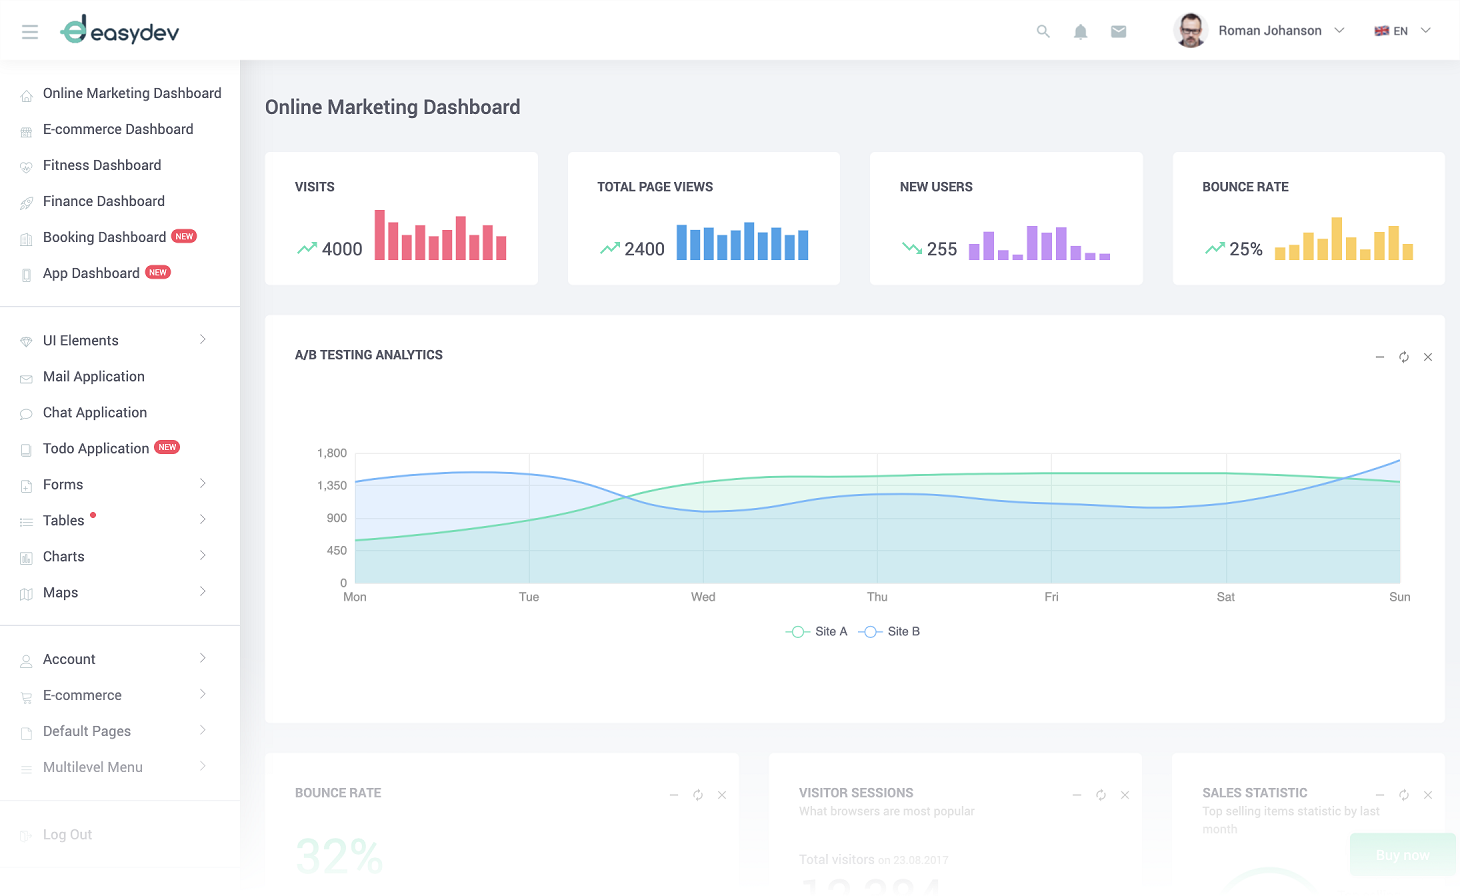This screenshot has width=1460, height=896.
Task: Refresh the A/B Testing Analytics panel
Action: point(1404,357)
